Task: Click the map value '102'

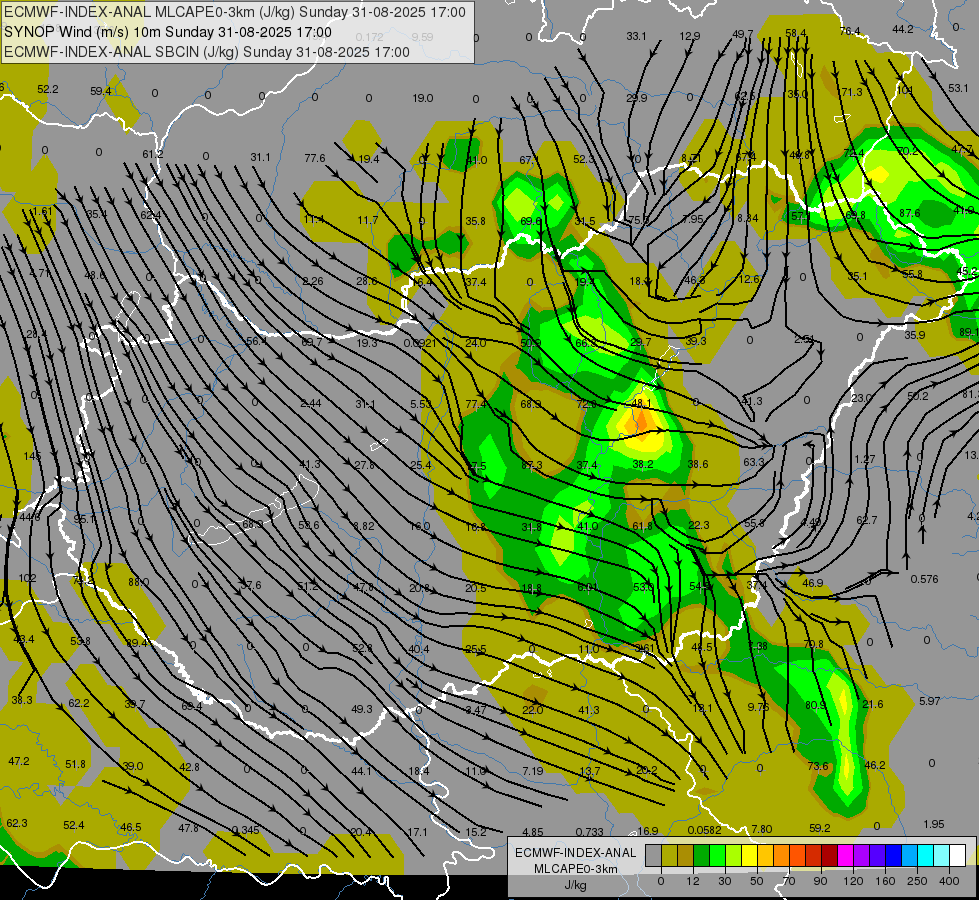Action: point(27,578)
